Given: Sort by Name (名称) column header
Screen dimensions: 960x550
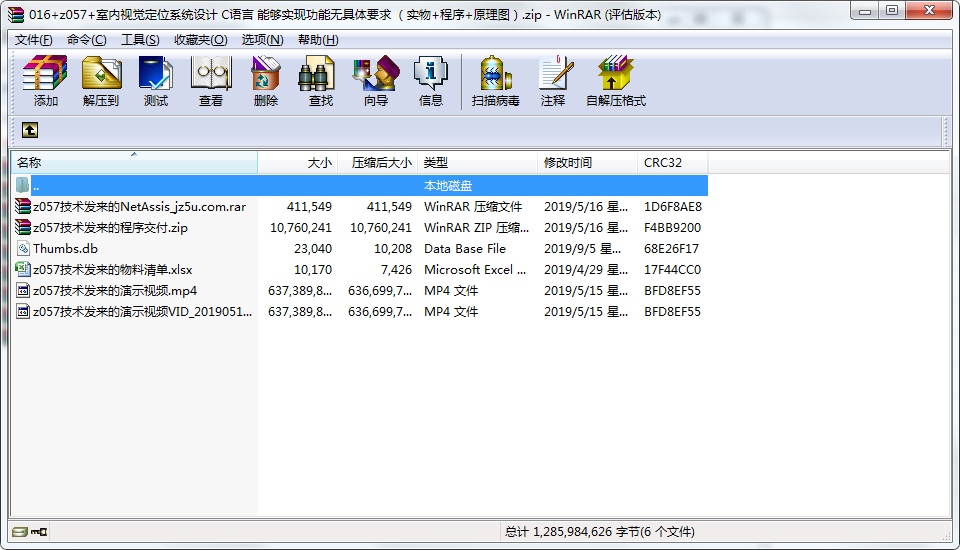Looking at the screenshot, I should (x=134, y=162).
